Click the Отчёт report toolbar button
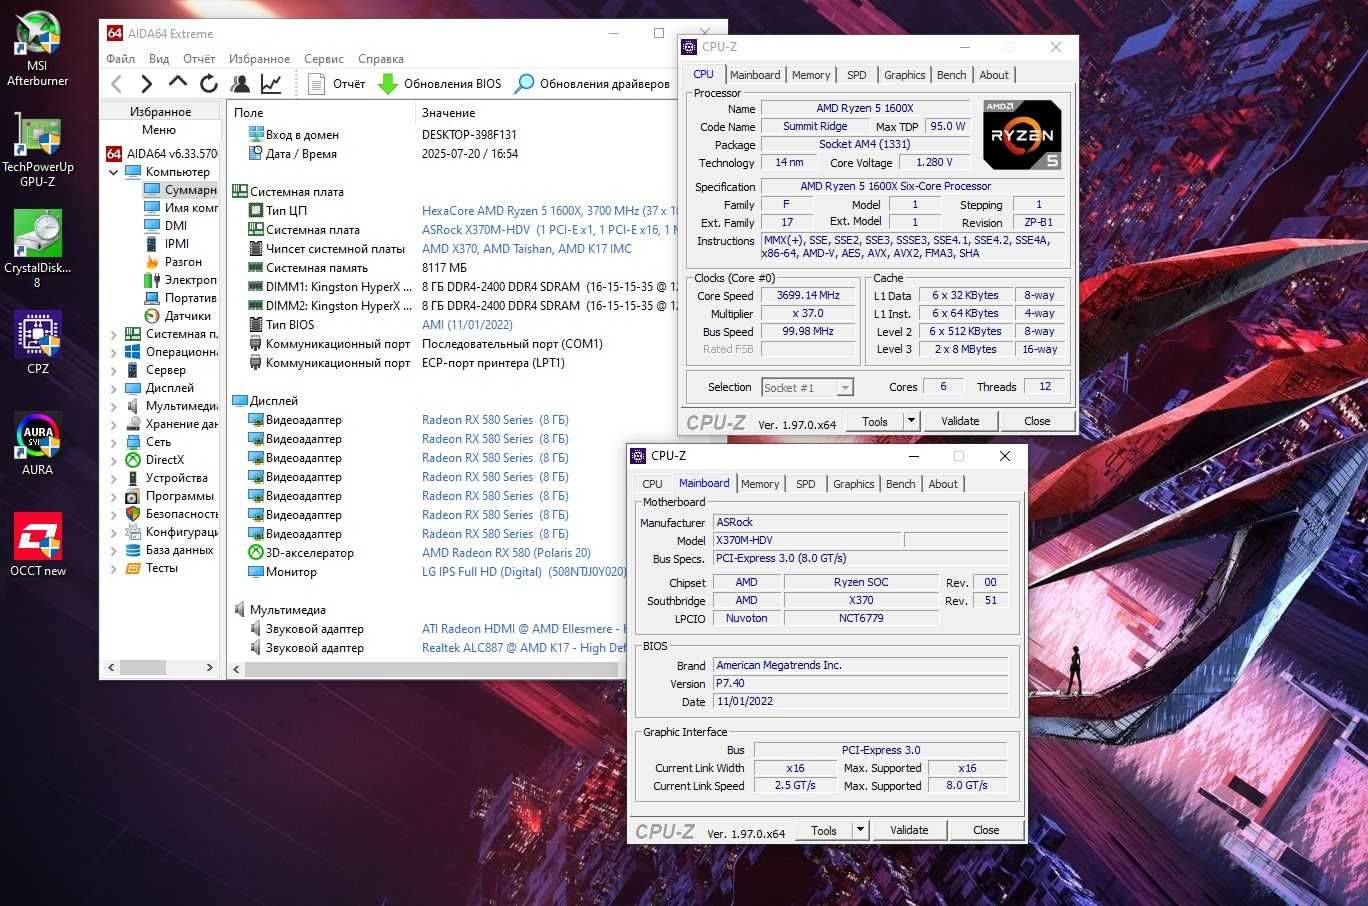This screenshot has width=1368, height=906. (336, 84)
